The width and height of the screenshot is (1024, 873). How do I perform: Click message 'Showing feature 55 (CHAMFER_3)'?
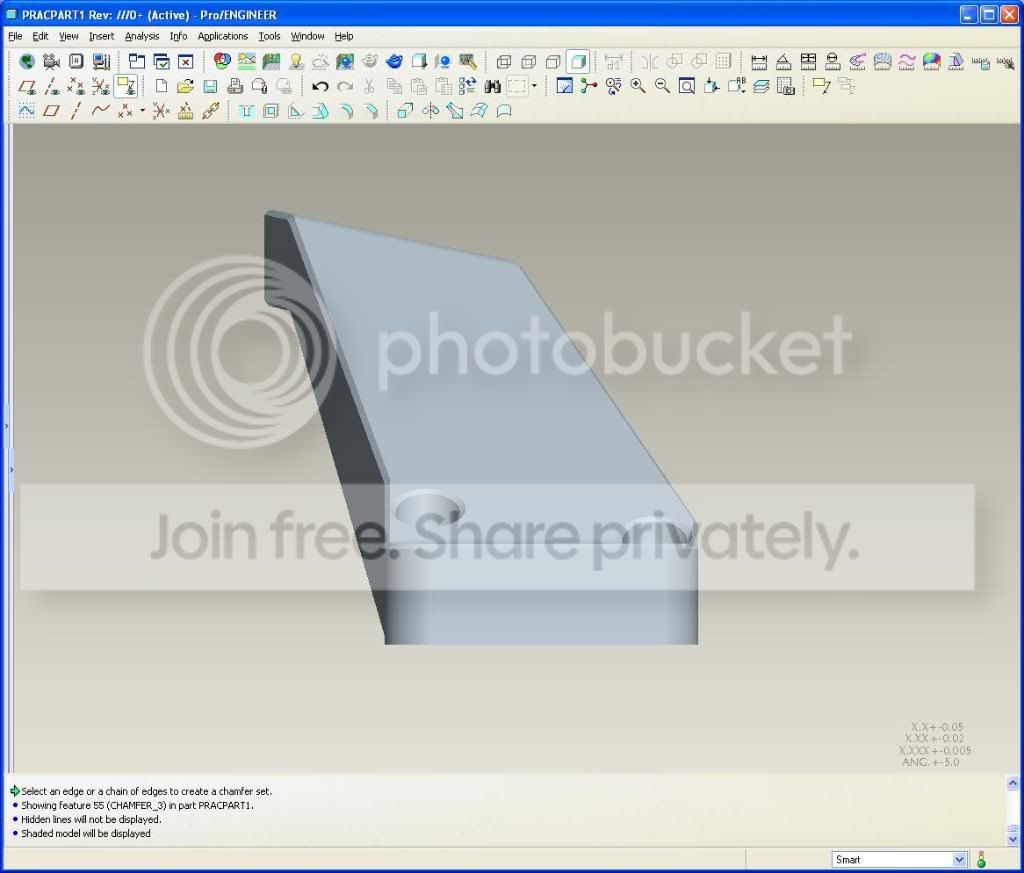pyautogui.click(x=137, y=805)
